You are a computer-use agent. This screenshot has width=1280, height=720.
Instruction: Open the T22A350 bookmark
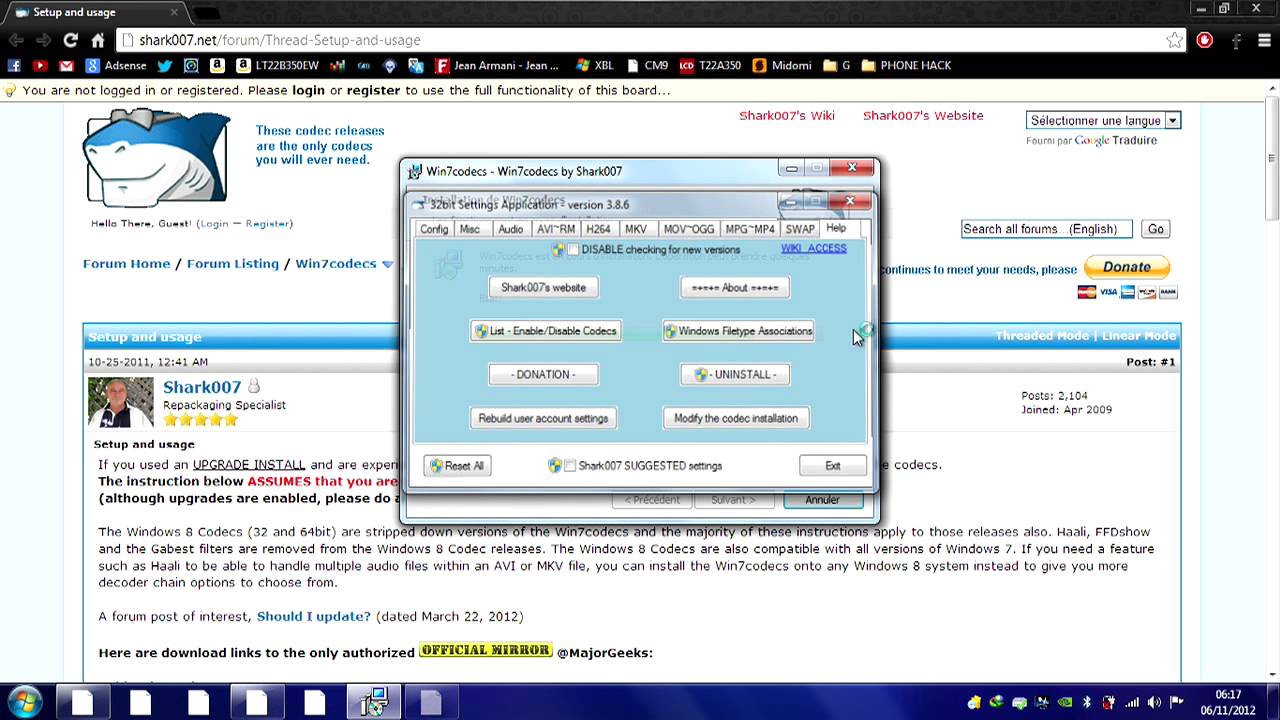[x=710, y=65]
